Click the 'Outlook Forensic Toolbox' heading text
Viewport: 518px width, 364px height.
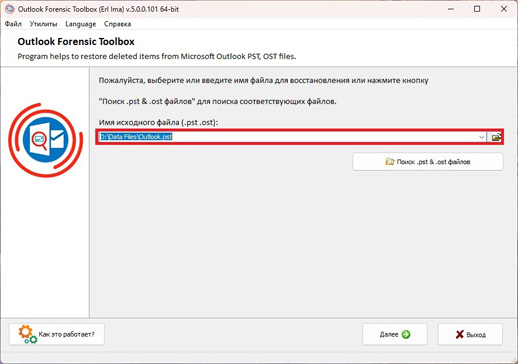pos(76,42)
